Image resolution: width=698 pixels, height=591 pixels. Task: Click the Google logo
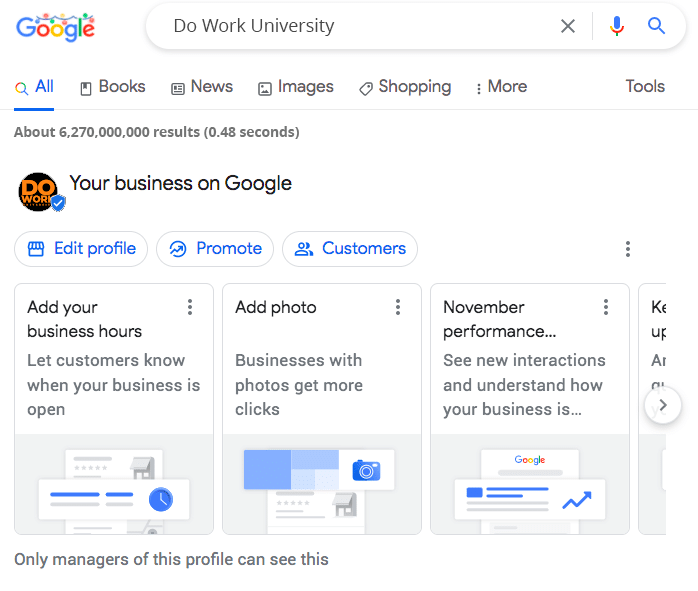55,27
